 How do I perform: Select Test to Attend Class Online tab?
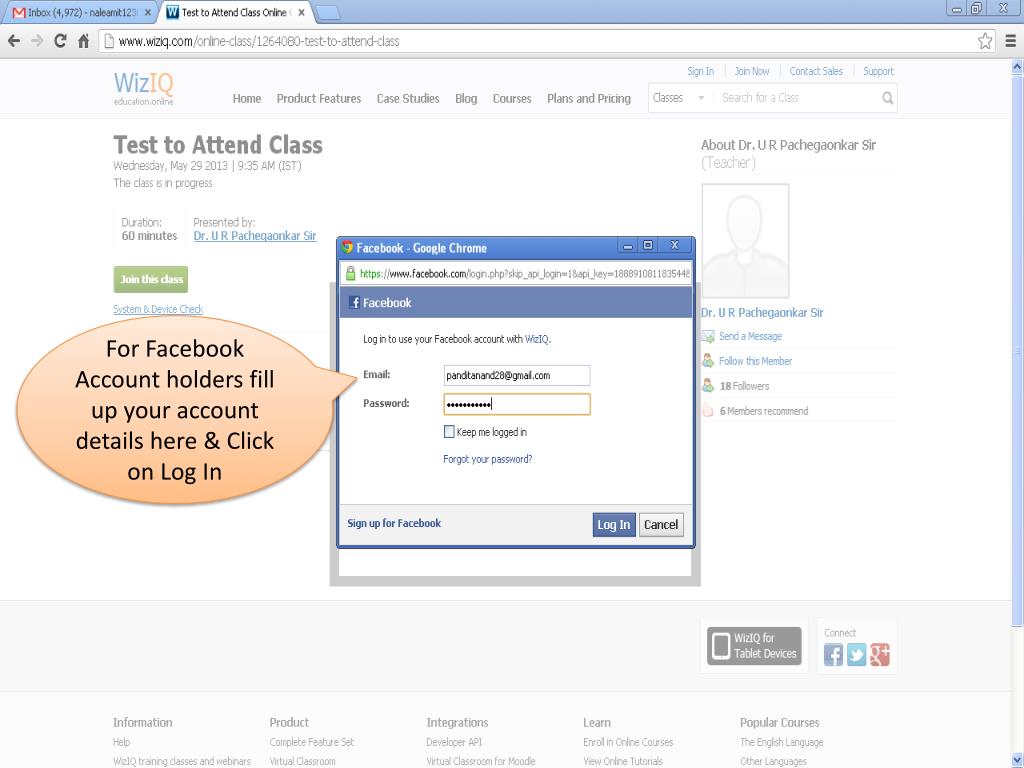(235, 12)
